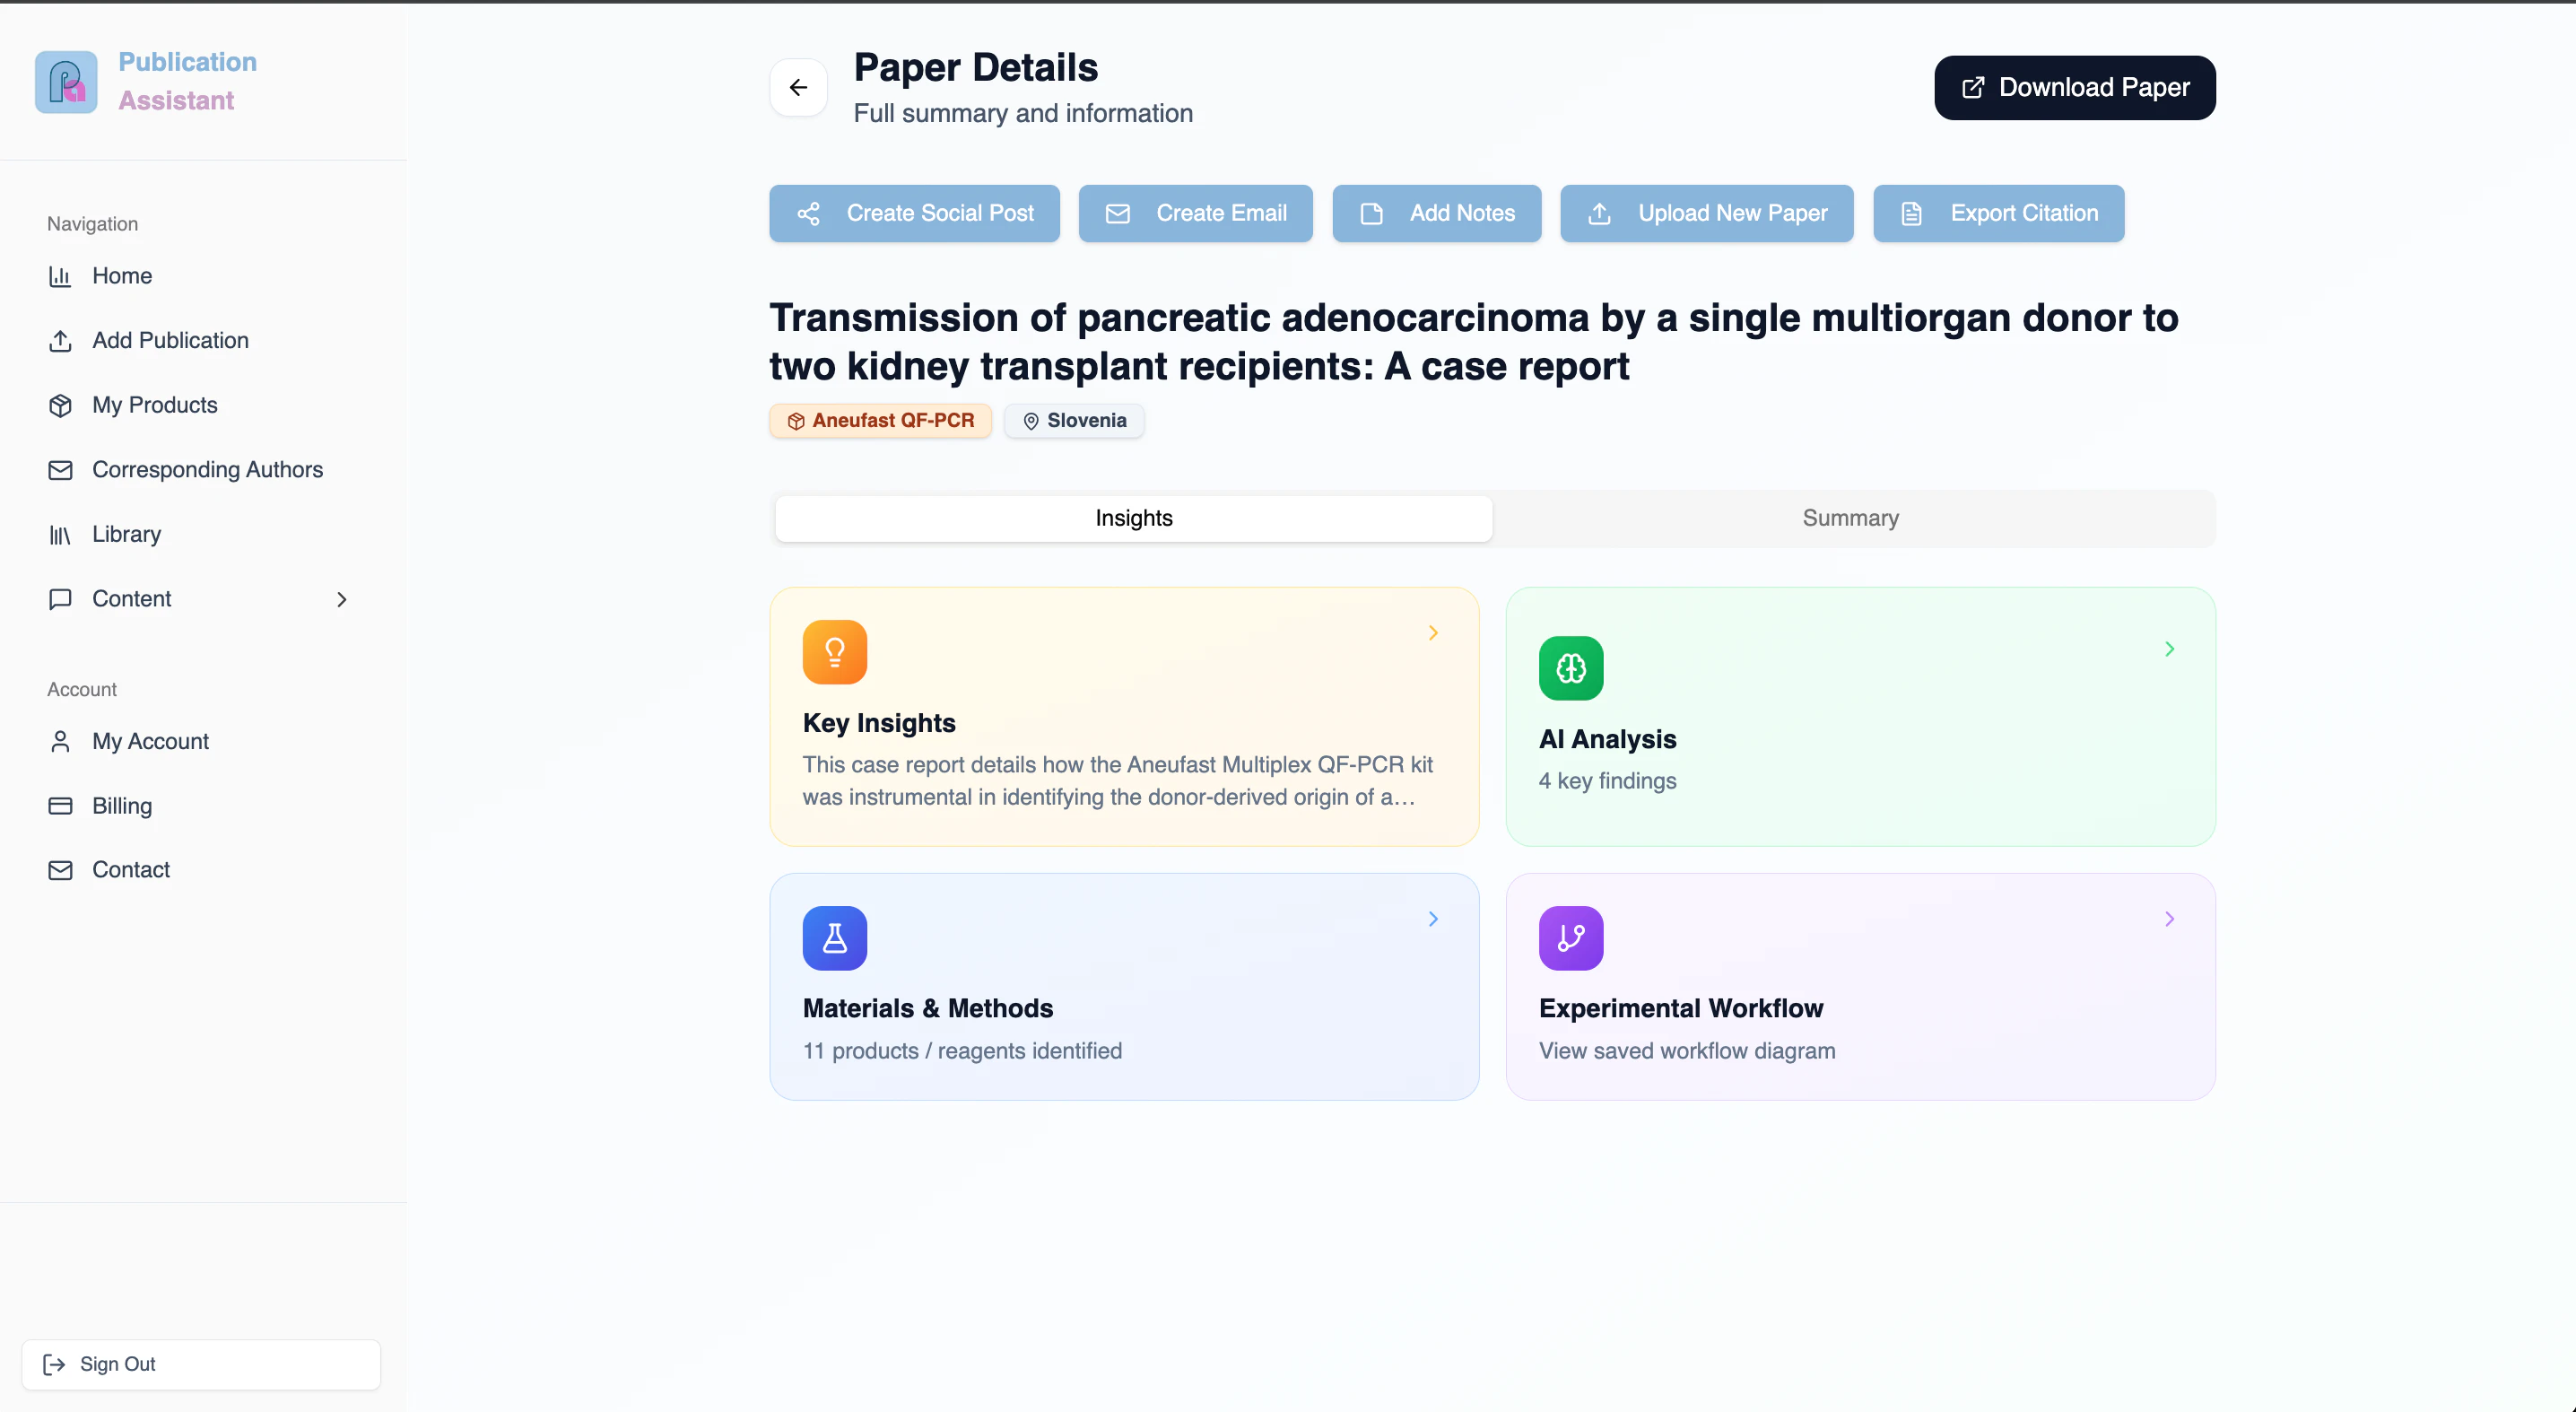Open the Key Insights lightbulb icon
2576x1412 pixels.
[x=834, y=652]
